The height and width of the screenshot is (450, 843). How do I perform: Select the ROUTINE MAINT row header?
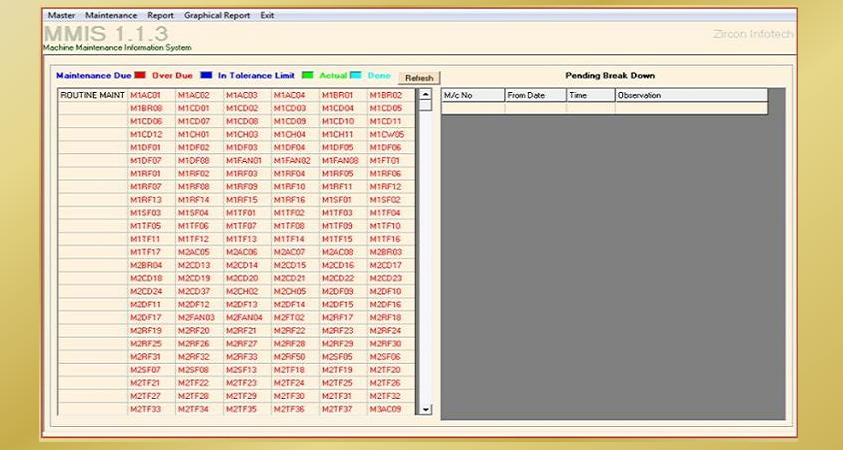92,95
